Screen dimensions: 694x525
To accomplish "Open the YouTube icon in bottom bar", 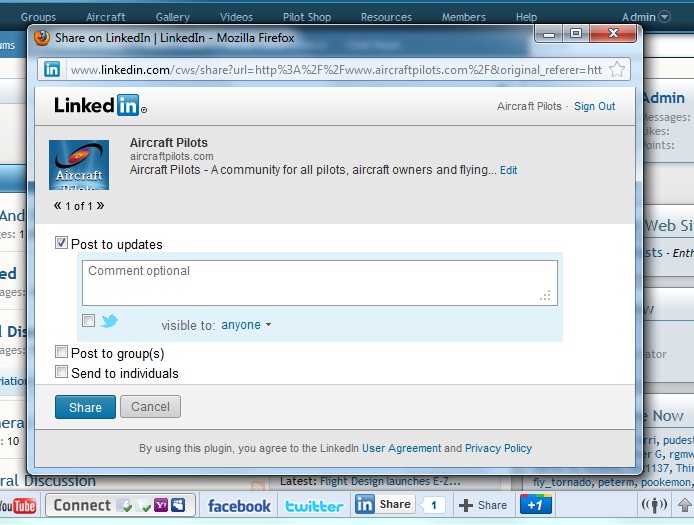I will pos(18,506).
